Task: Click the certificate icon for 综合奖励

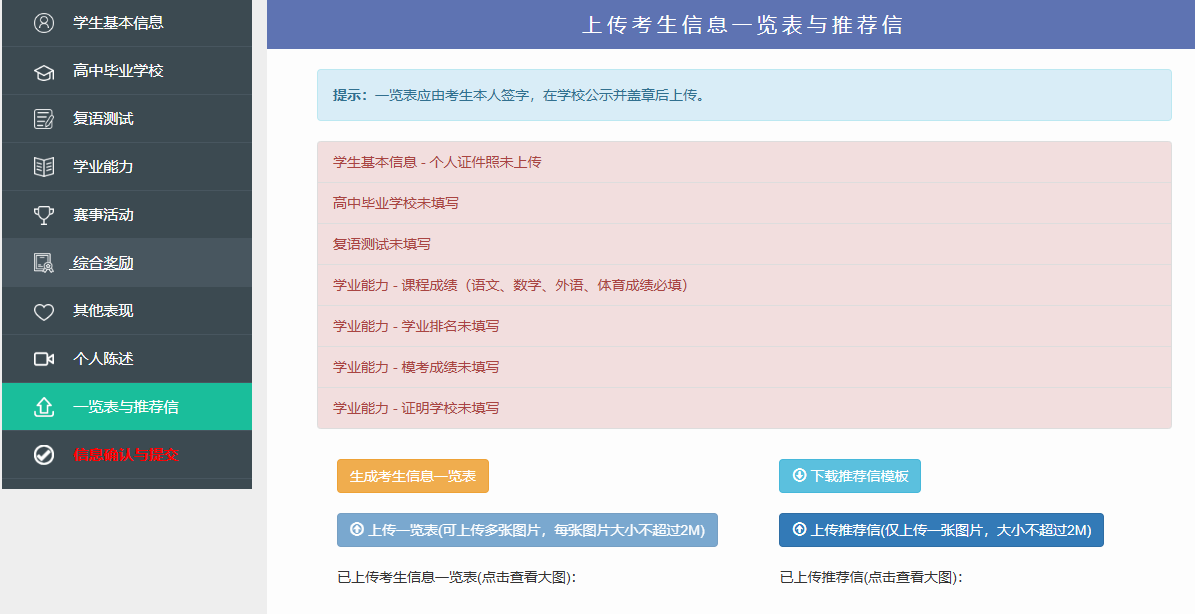Action: 44,263
